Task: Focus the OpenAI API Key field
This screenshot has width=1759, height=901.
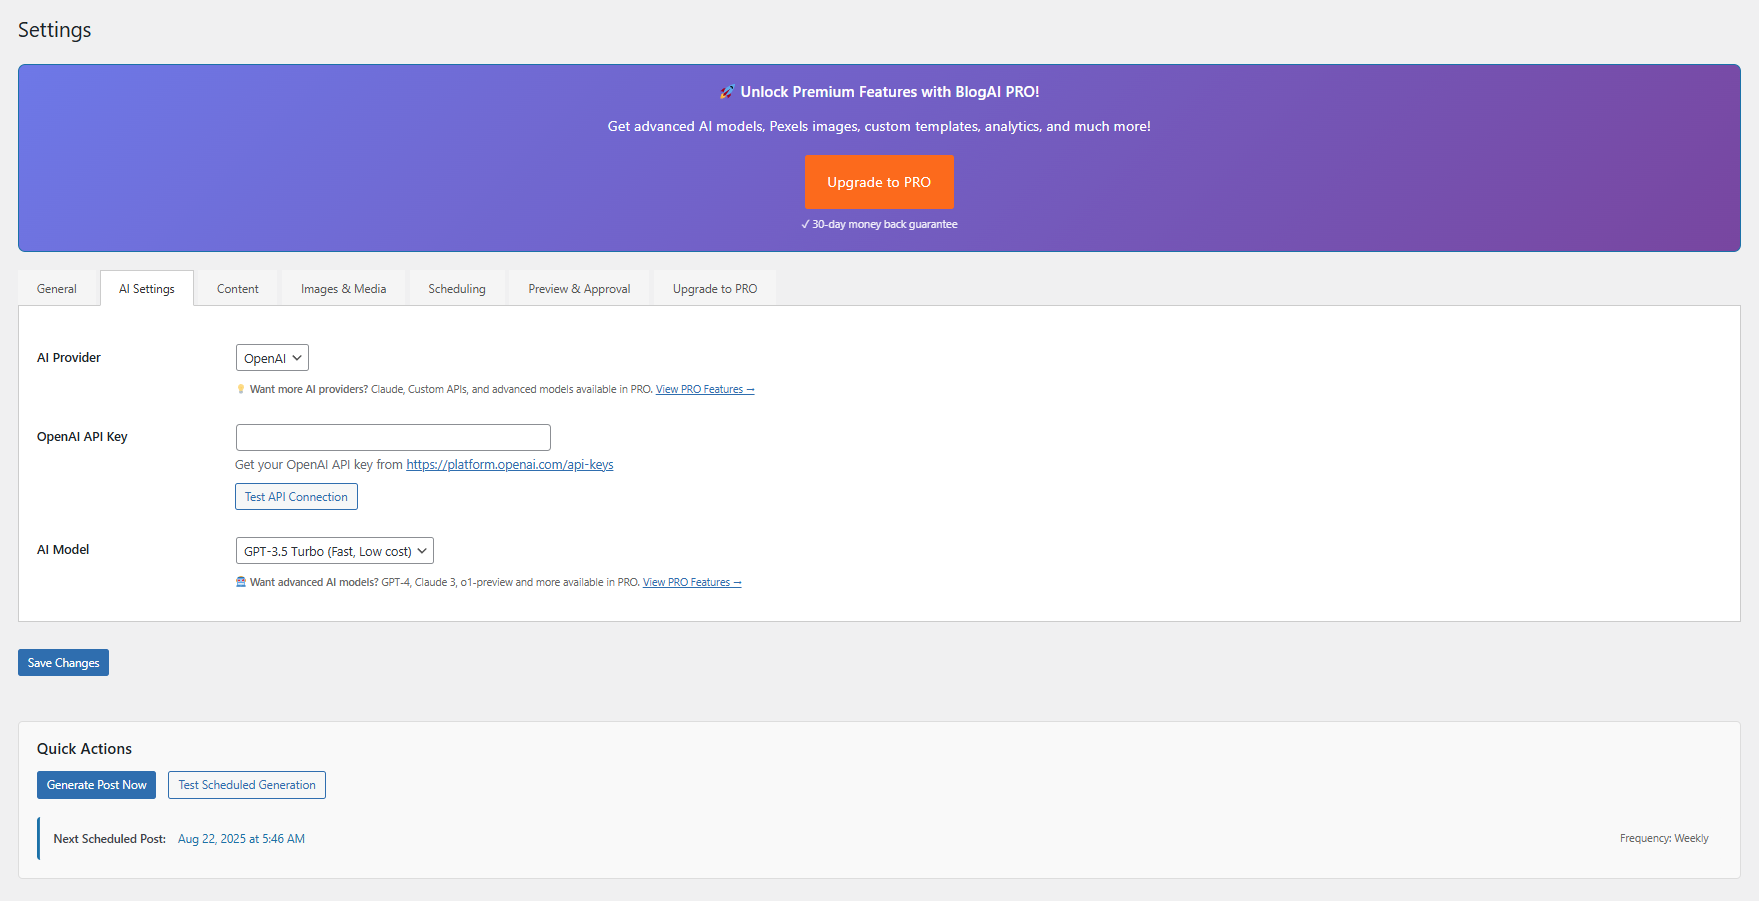Action: 393,437
